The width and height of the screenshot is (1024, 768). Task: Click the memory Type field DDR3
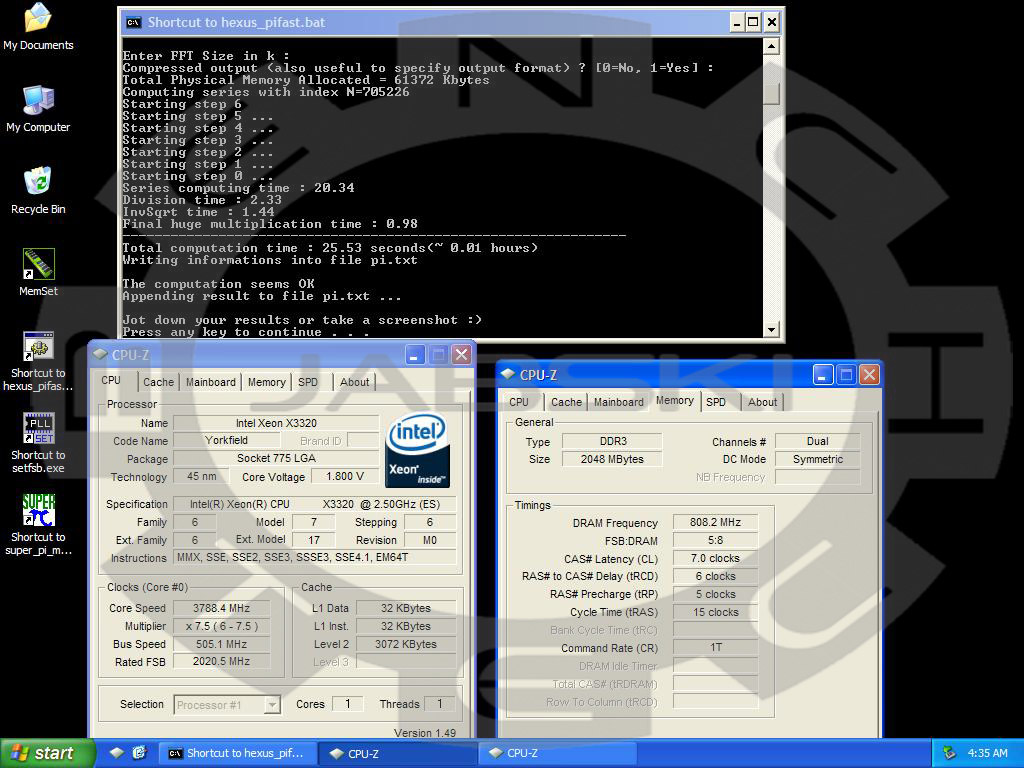point(613,441)
